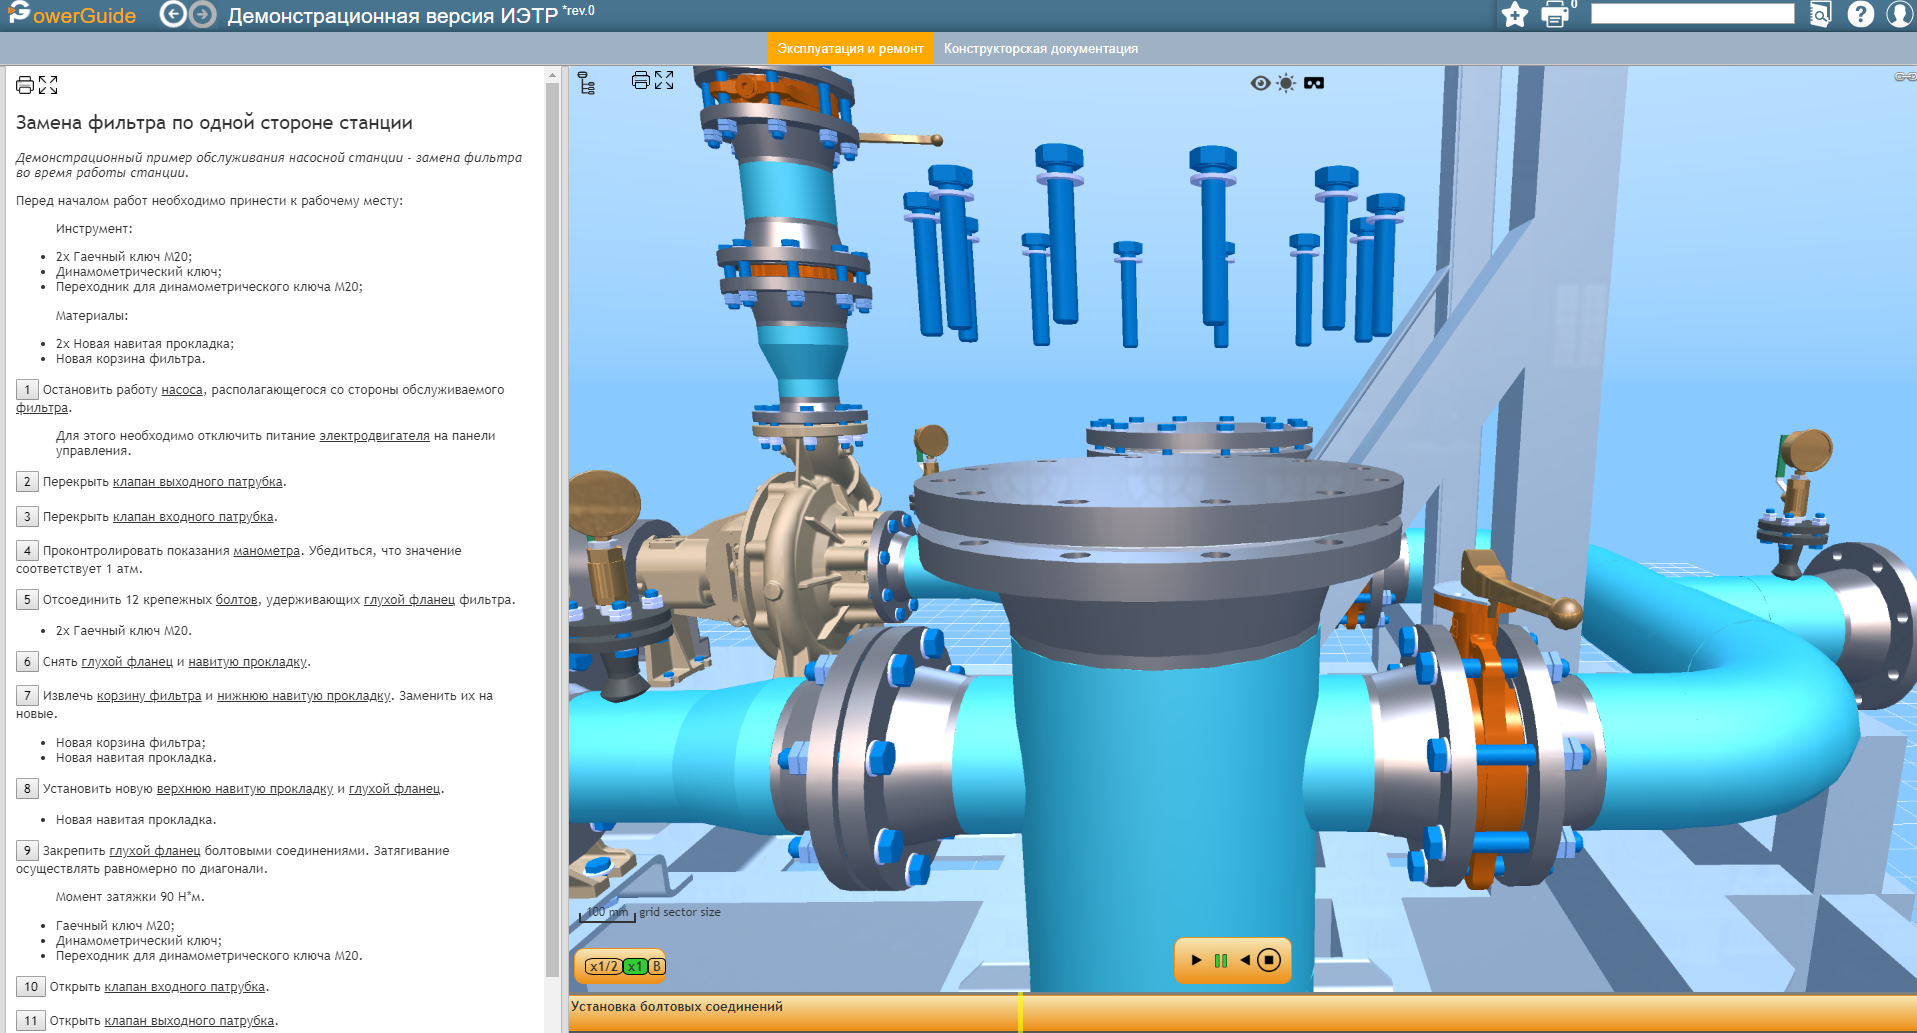1917x1033 pixels.
Task: Click the animation timeline bar
Action: coord(1240,1012)
